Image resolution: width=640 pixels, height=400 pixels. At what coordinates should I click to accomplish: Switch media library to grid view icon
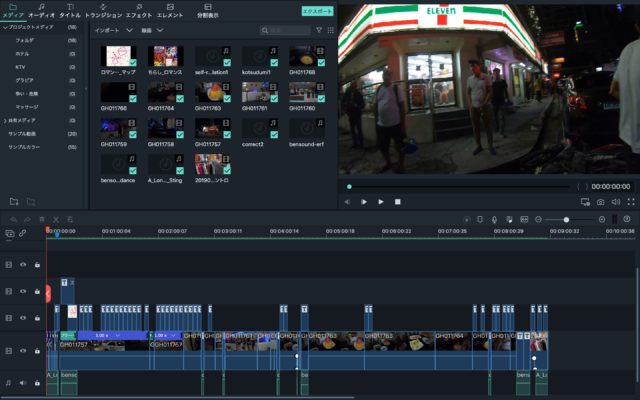pos(329,31)
